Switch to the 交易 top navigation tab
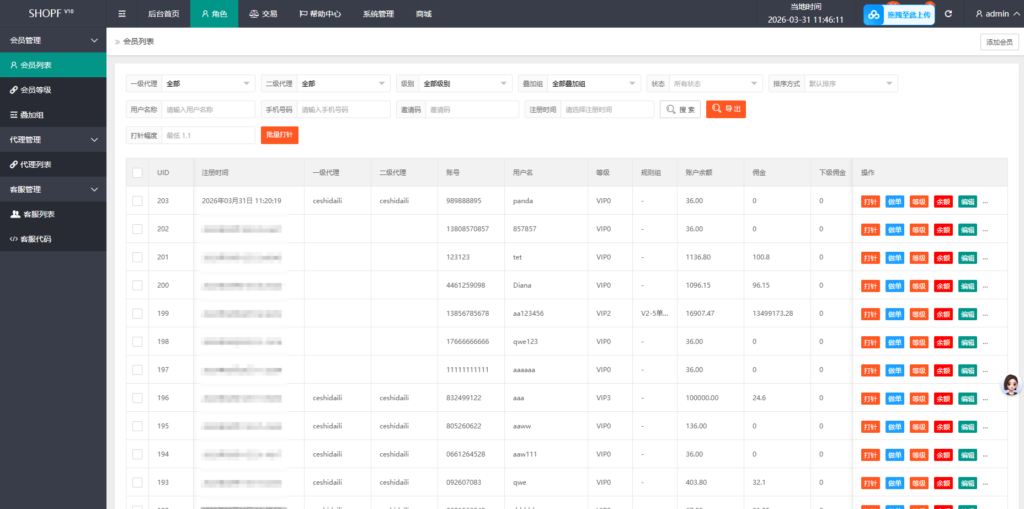This screenshot has width=1024, height=509. [264, 14]
